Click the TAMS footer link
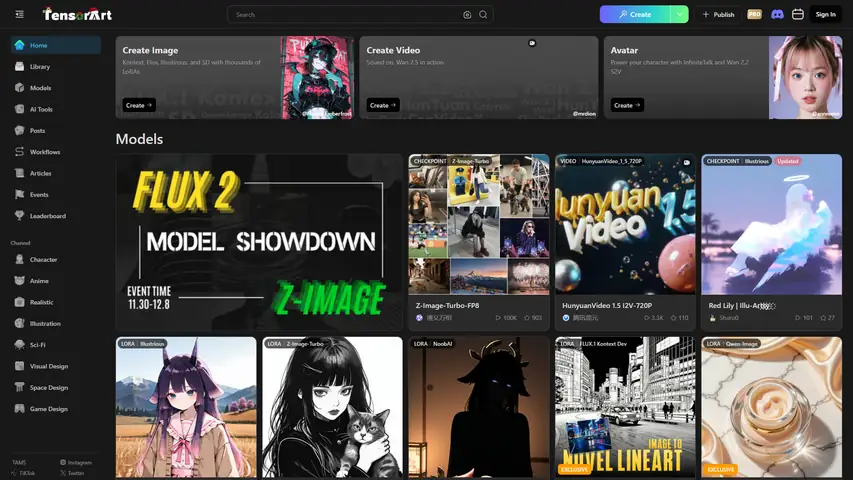 pyautogui.click(x=19, y=463)
